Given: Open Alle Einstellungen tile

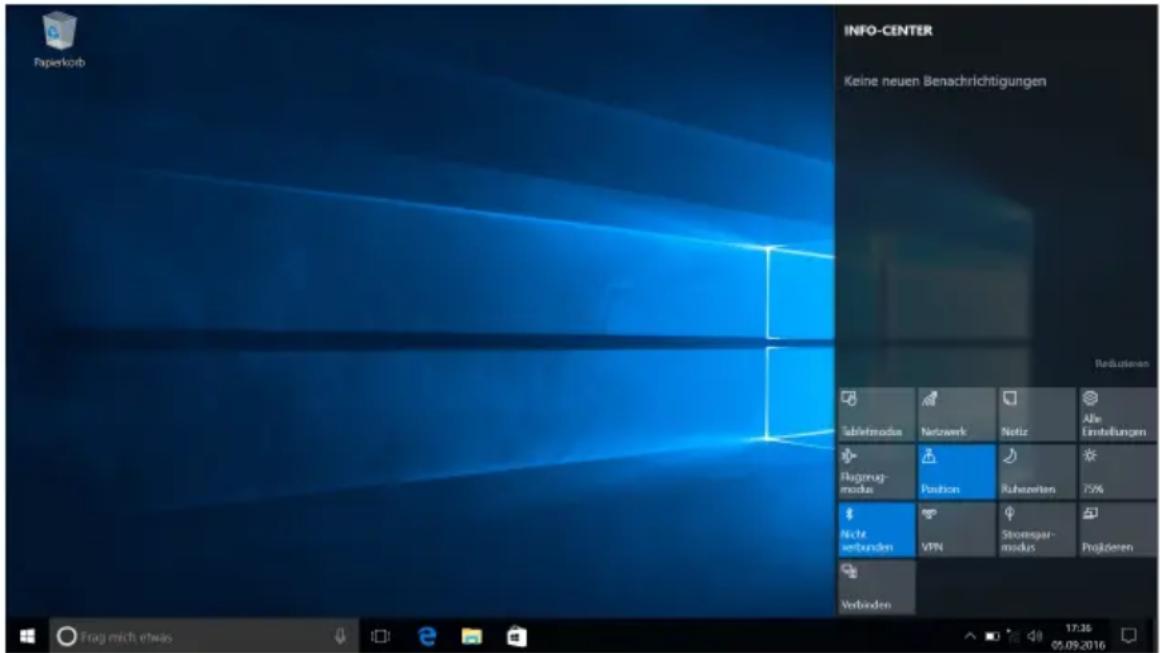Looking at the screenshot, I should [1117, 414].
